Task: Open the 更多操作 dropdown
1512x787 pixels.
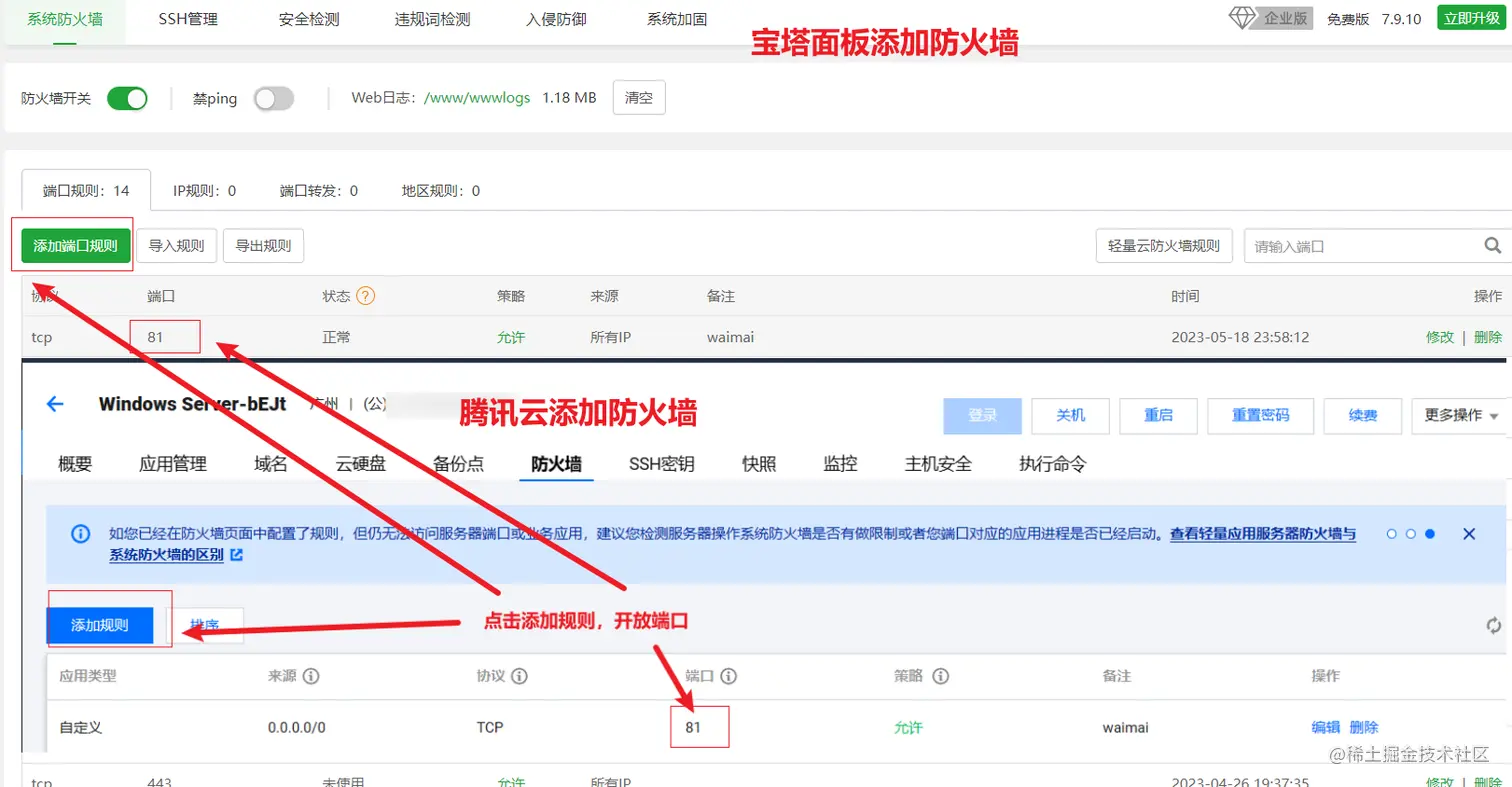Action: point(1461,415)
